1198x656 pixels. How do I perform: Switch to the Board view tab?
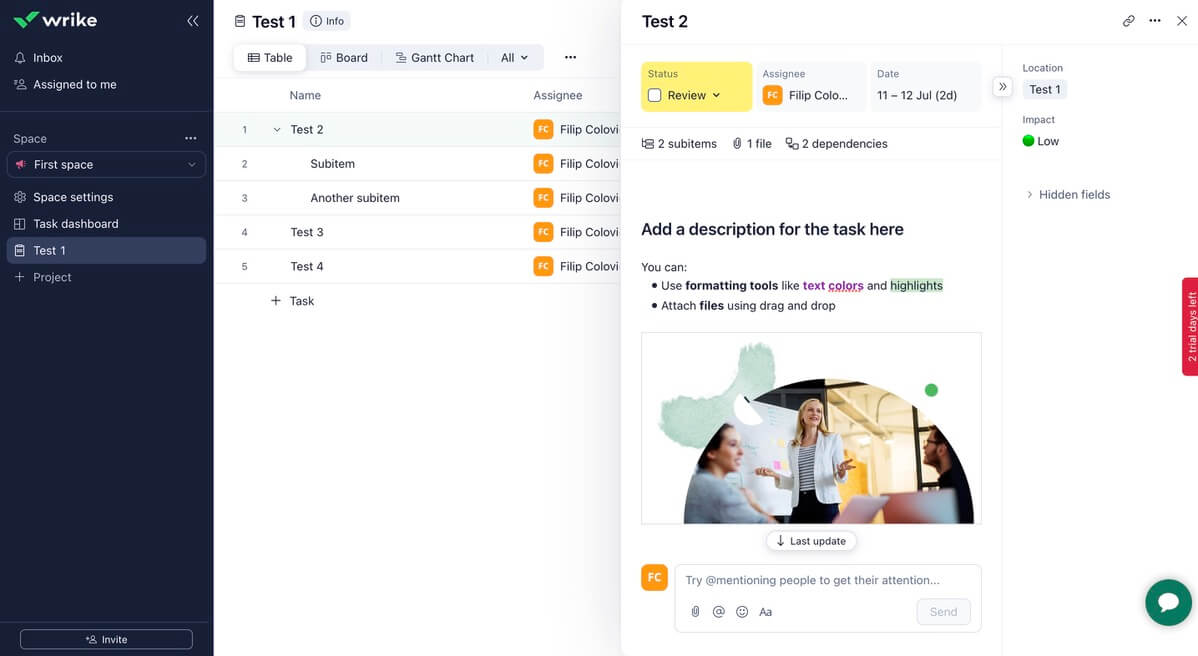point(344,57)
